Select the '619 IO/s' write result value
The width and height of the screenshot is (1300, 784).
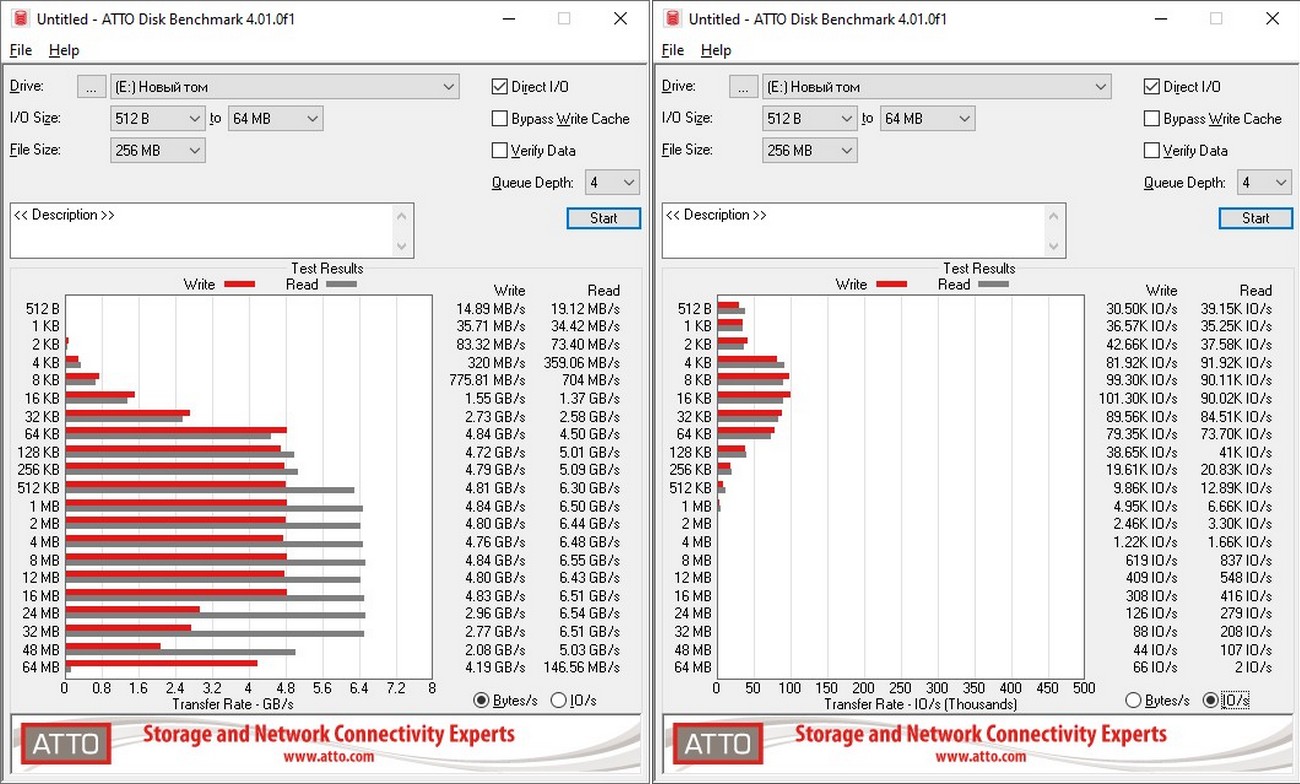point(1151,560)
